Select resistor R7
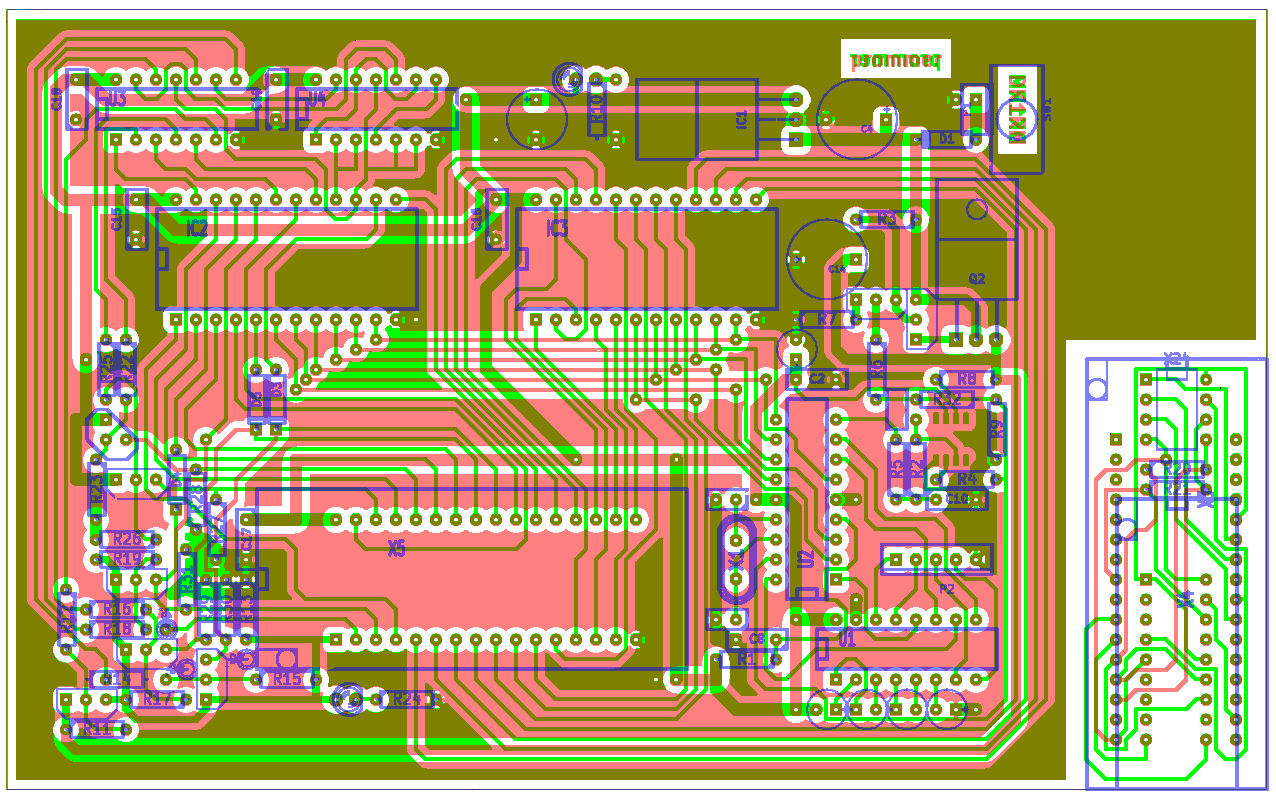Viewport: 1276px width, 798px height. coord(826,319)
